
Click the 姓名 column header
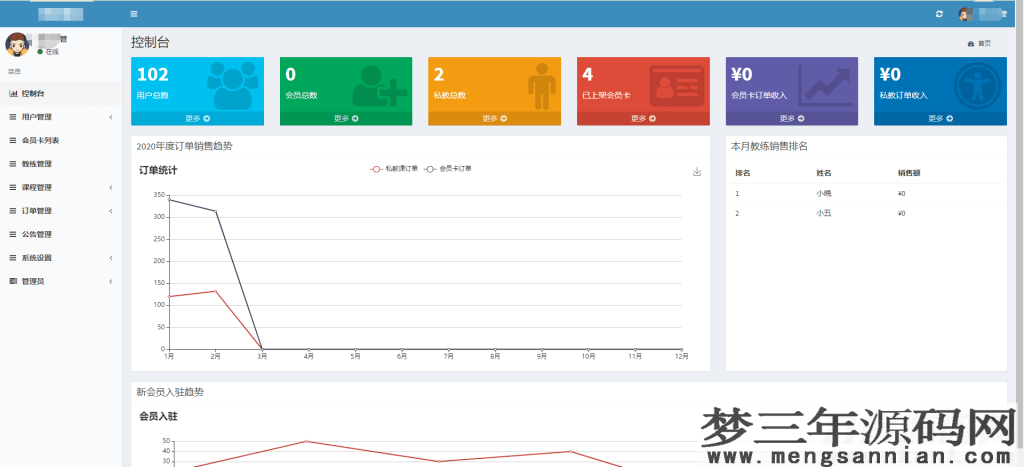click(x=824, y=173)
